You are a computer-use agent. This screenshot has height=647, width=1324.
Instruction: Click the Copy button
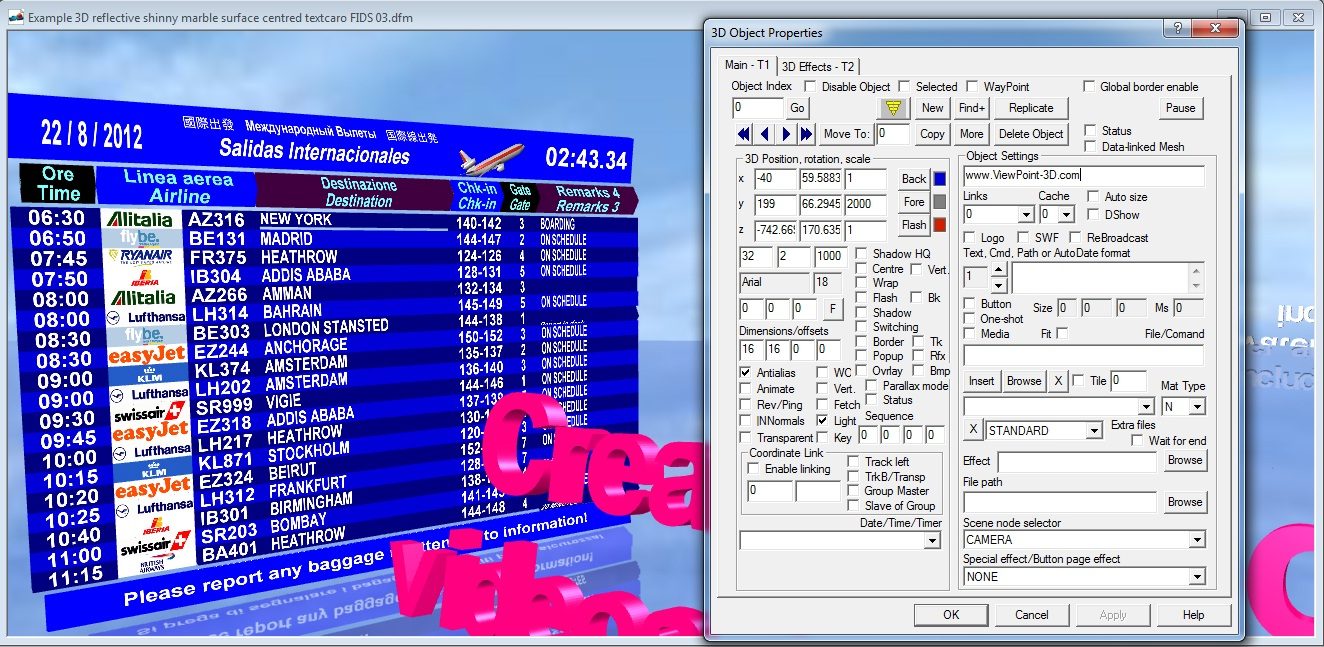tap(932, 134)
